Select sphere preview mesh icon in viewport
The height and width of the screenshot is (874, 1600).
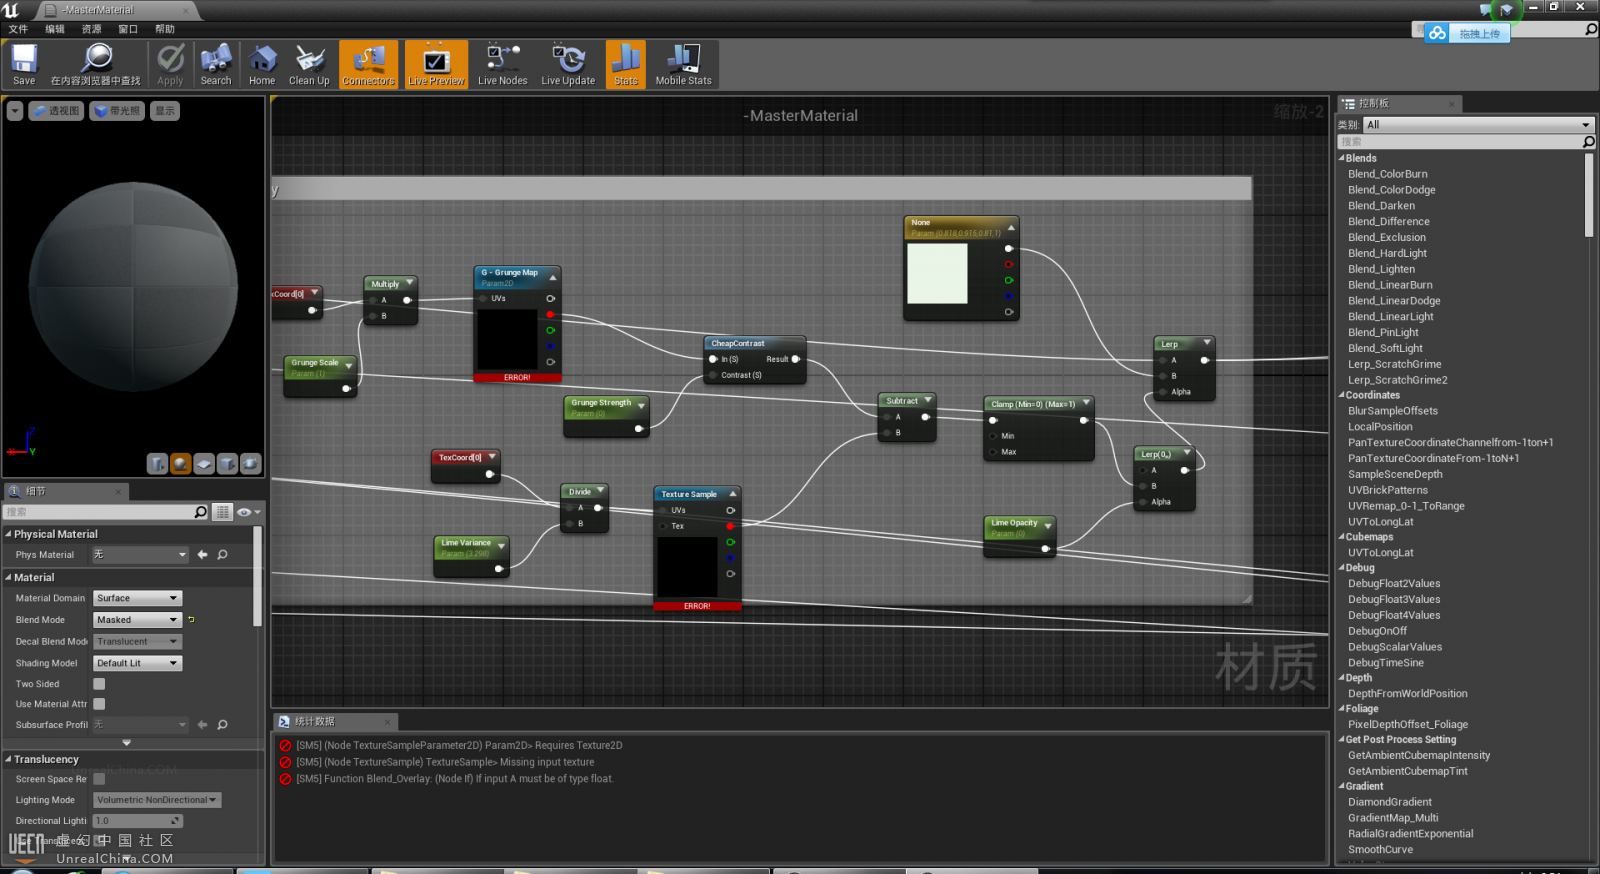pyautogui.click(x=181, y=463)
